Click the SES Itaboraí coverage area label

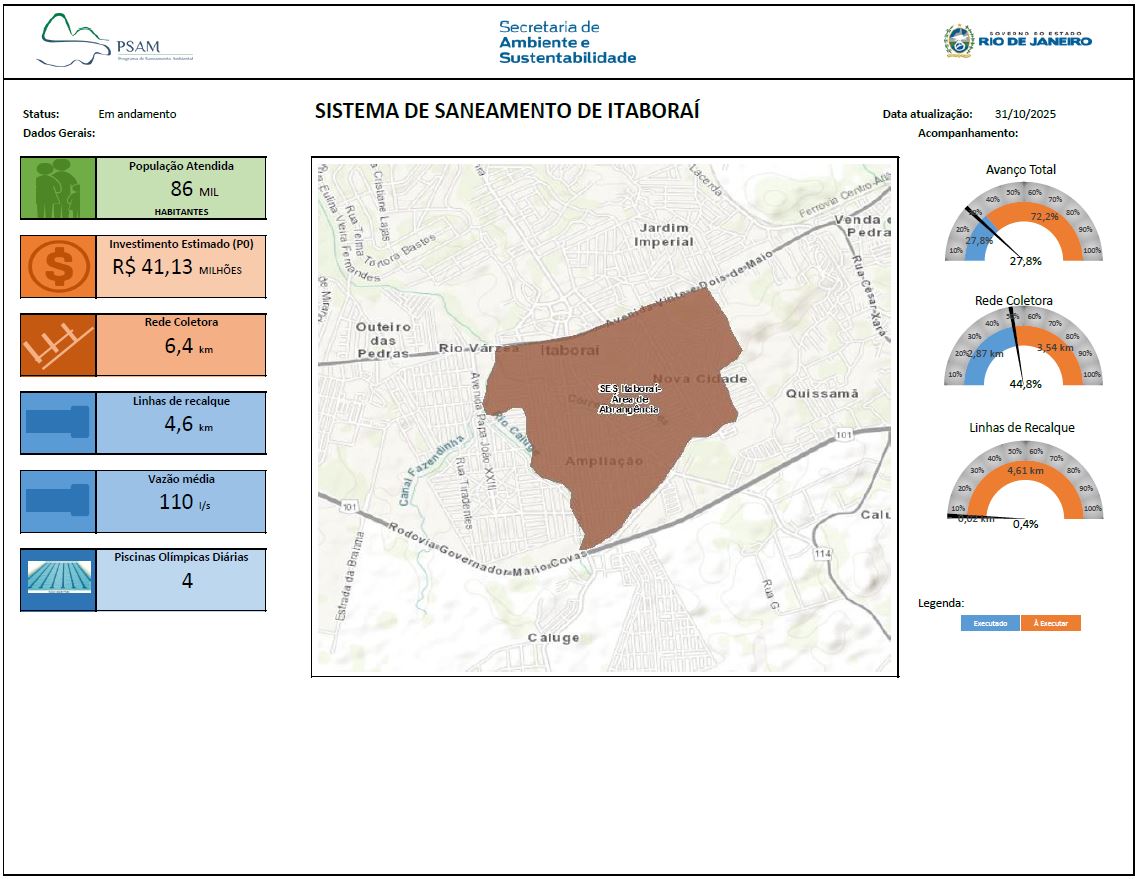pyautogui.click(x=628, y=398)
